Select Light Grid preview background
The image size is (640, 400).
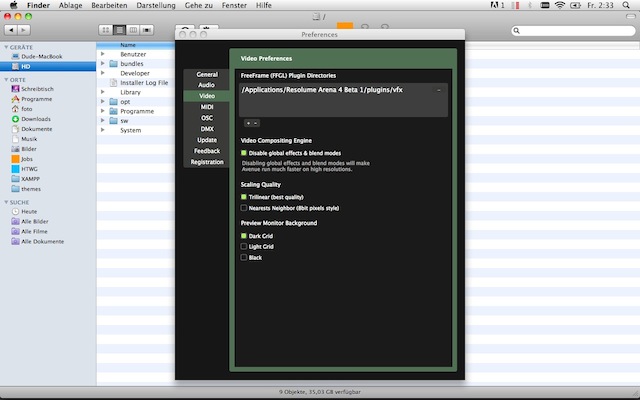coord(244,247)
